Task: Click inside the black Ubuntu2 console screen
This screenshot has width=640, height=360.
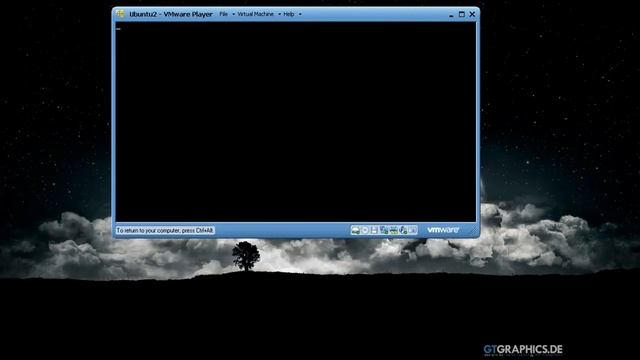Action: (296, 122)
